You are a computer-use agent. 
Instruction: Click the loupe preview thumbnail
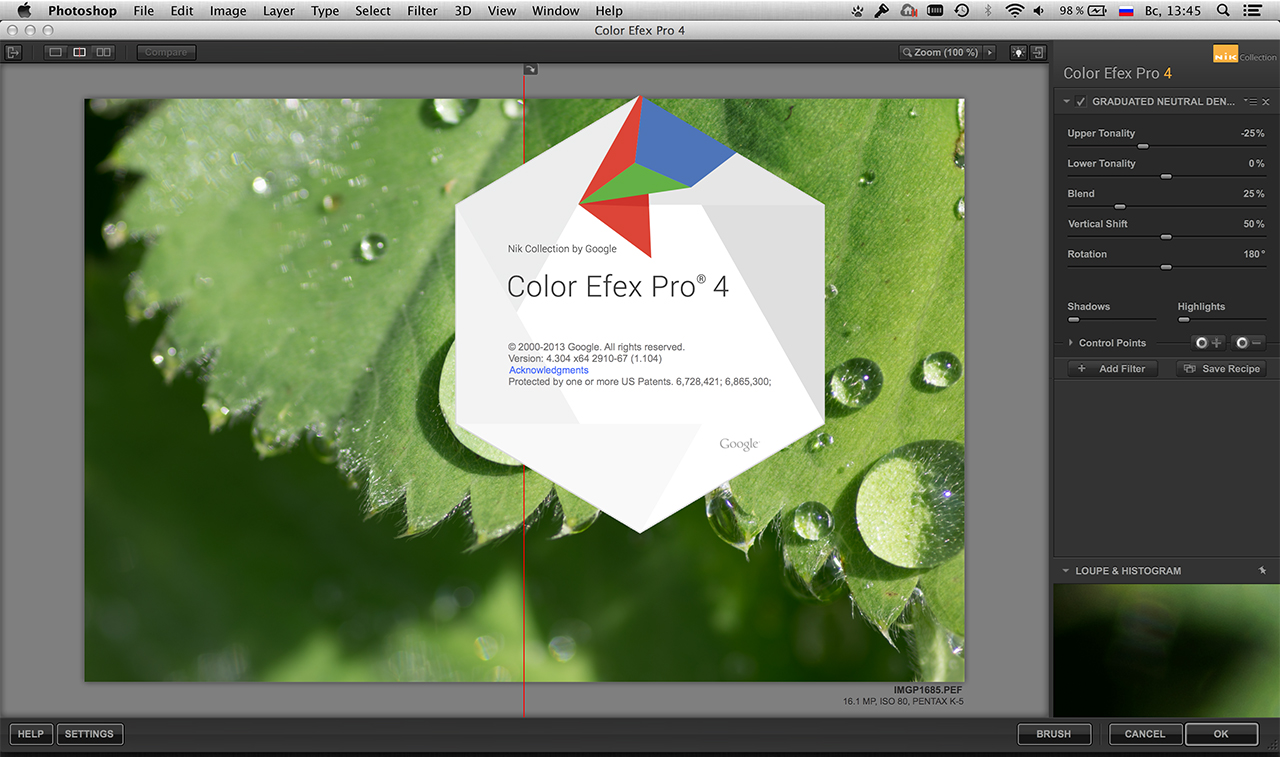[x=1166, y=650]
